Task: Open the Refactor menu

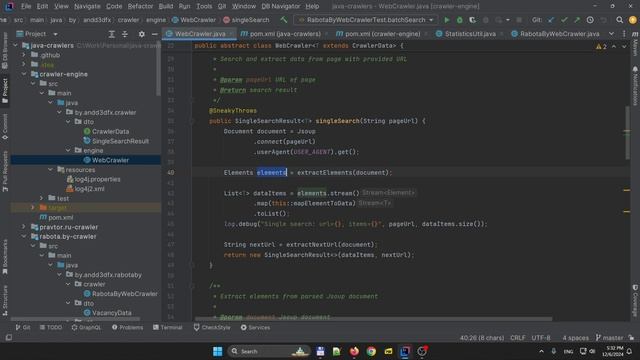Action: tap(140, 6)
